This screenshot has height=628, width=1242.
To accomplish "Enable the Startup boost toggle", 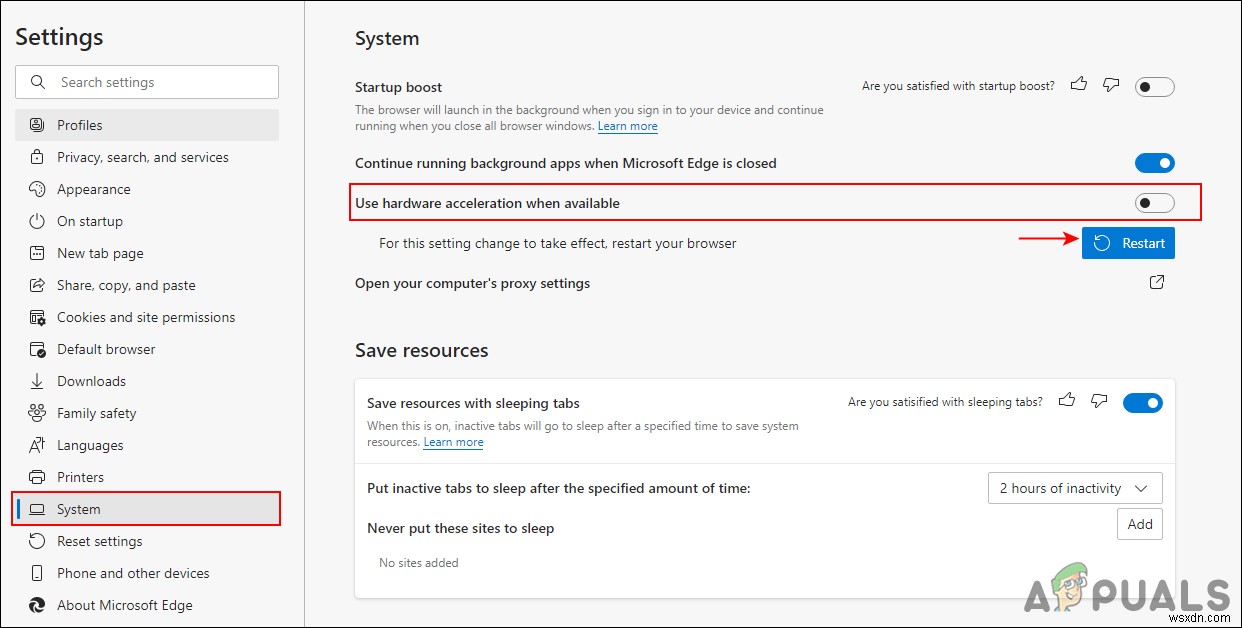I will (1154, 87).
